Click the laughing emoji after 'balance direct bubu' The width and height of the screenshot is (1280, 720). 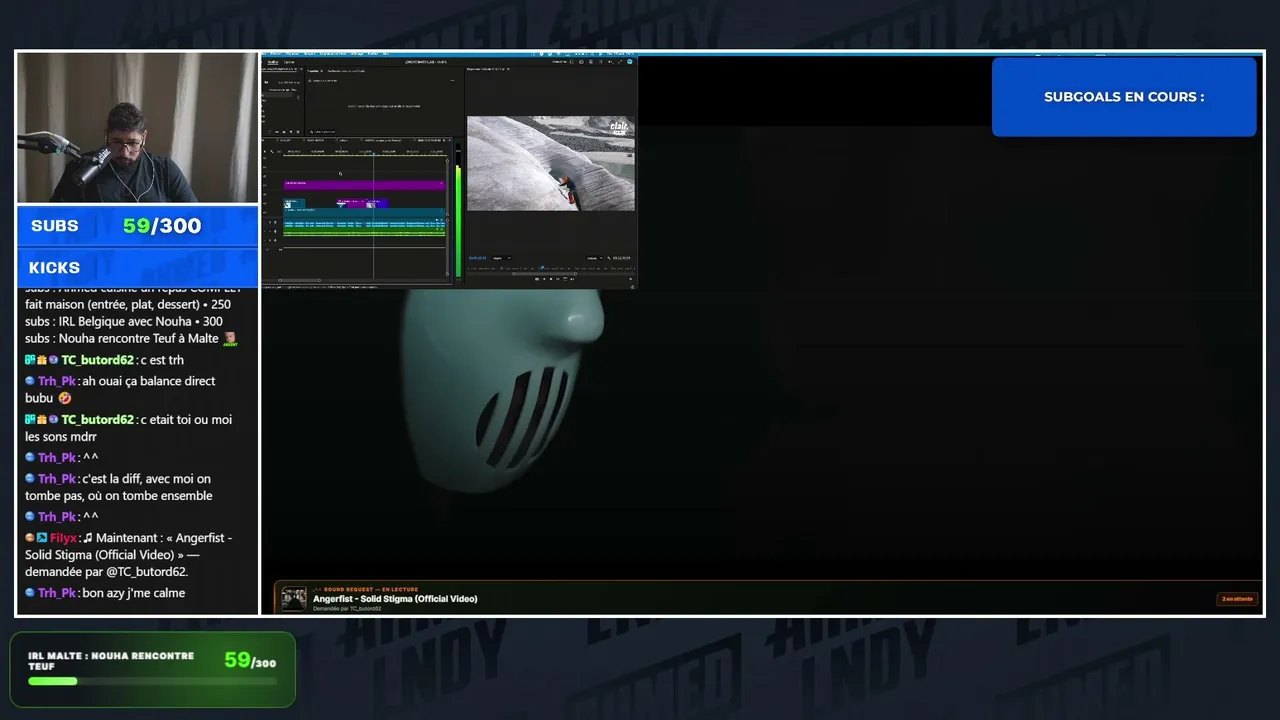[65, 398]
